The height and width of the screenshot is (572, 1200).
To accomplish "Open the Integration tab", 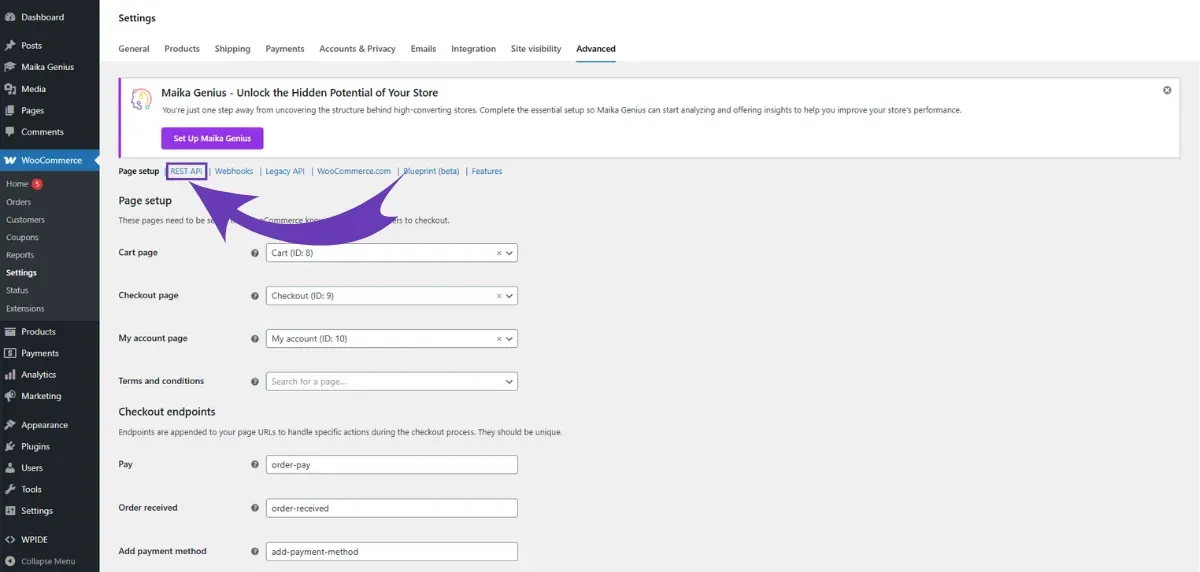I will point(473,48).
